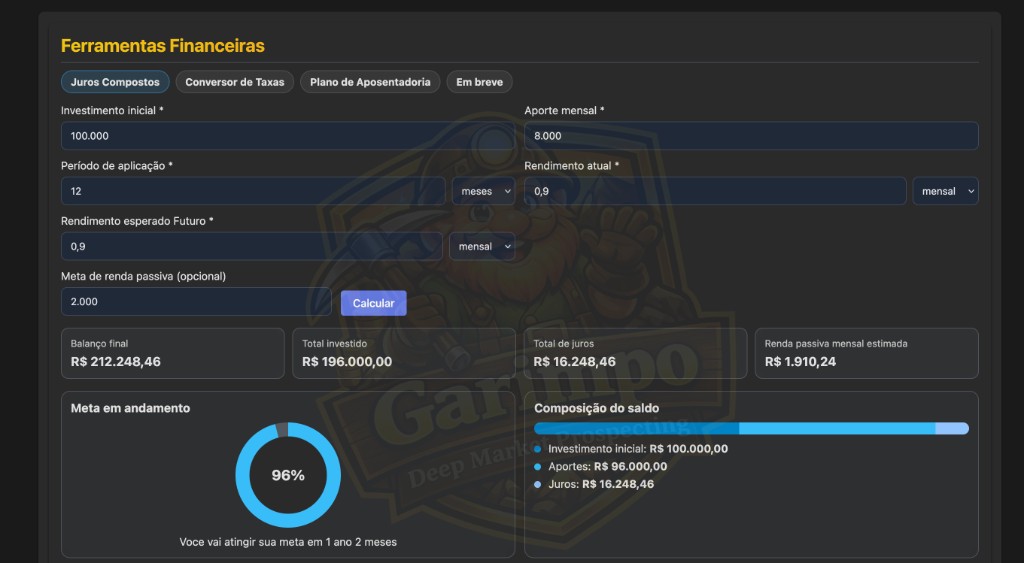Viewport: 1024px width, 563px height.
Task: Click the Investimento inicial legend dot
Action: click(x=538, y=450)
